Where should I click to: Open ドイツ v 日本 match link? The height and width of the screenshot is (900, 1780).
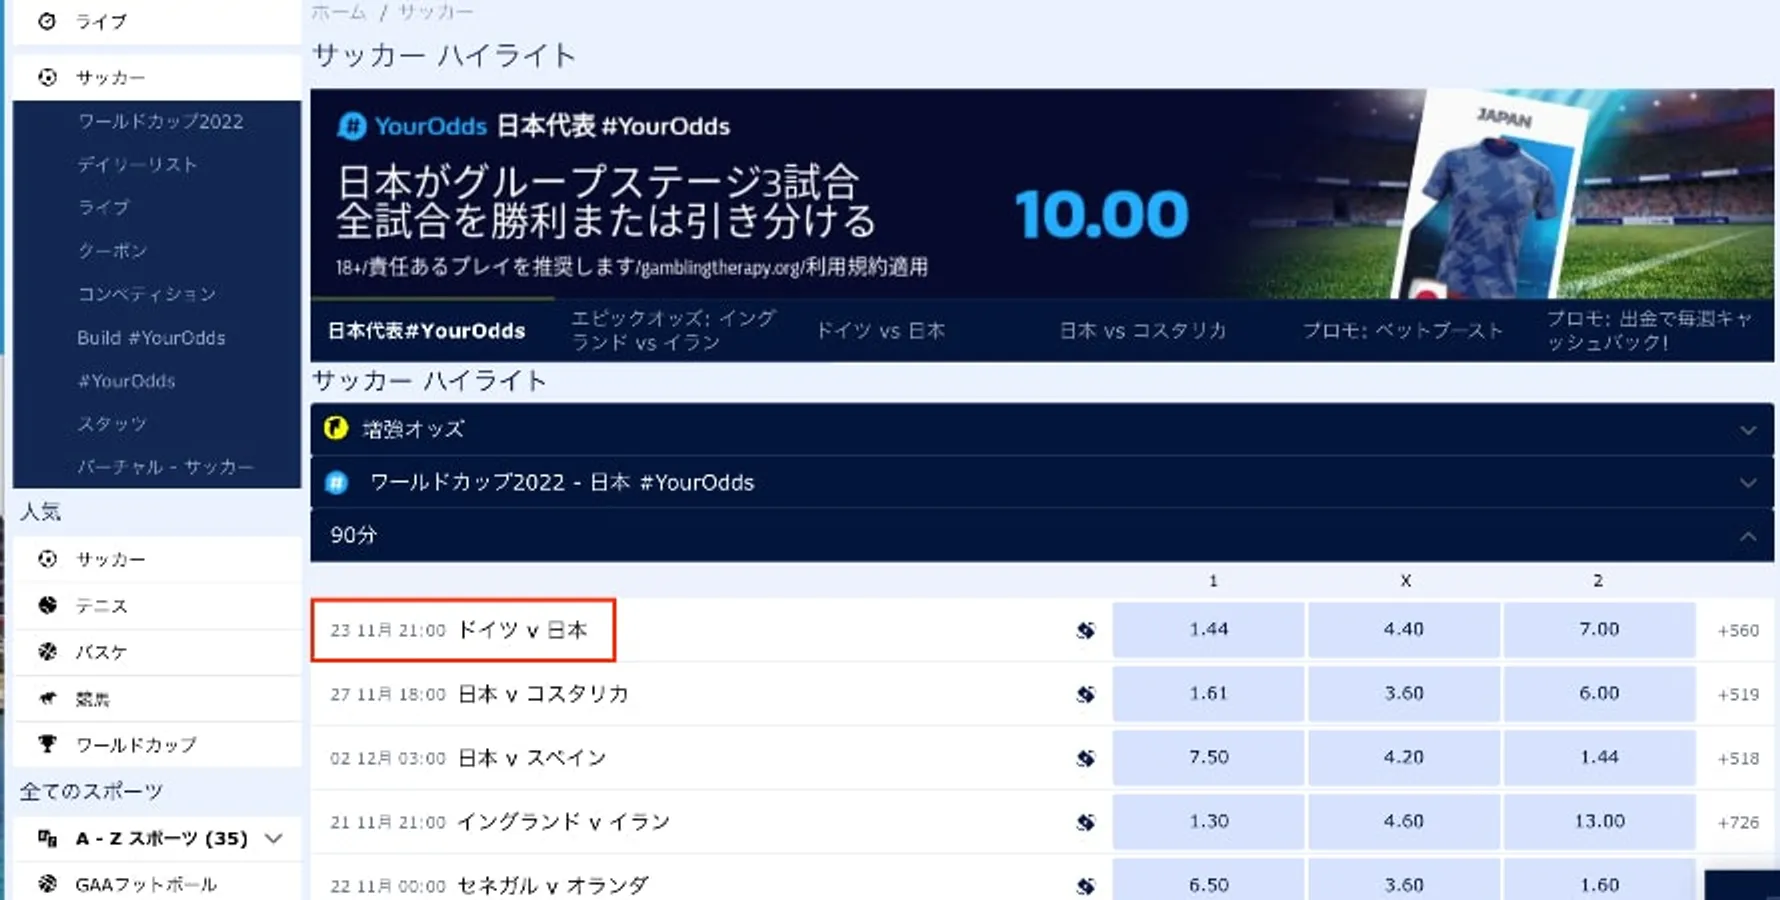[523, 630]
